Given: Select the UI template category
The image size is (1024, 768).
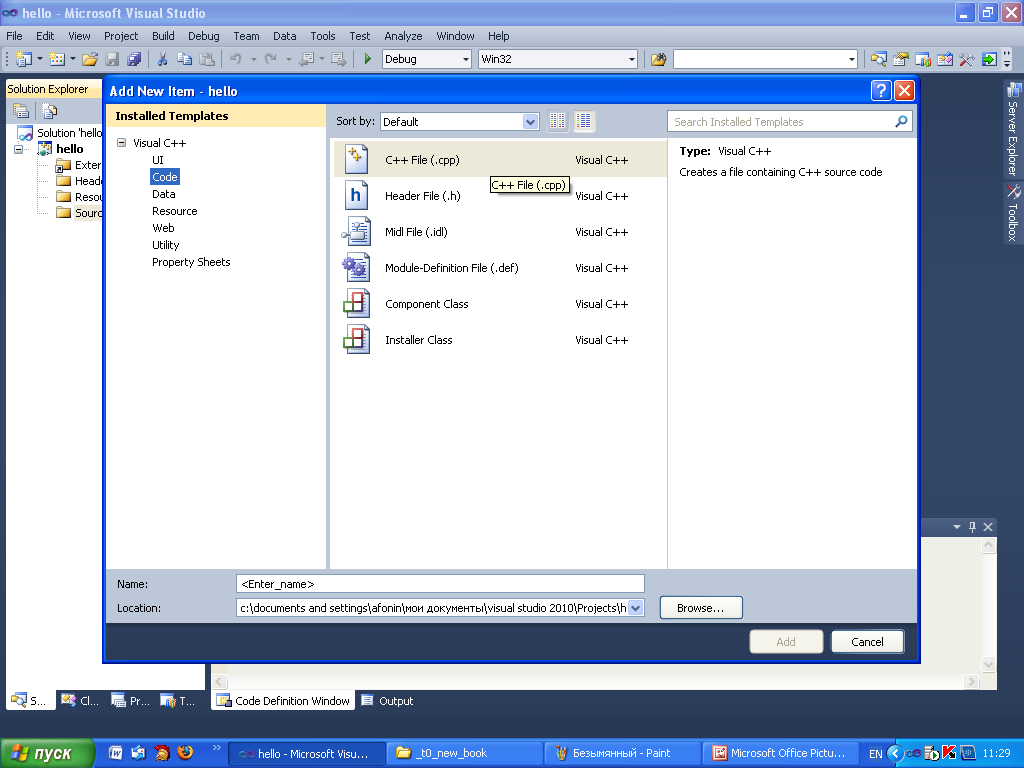Looking at the screenshot, I should point(158,160).
